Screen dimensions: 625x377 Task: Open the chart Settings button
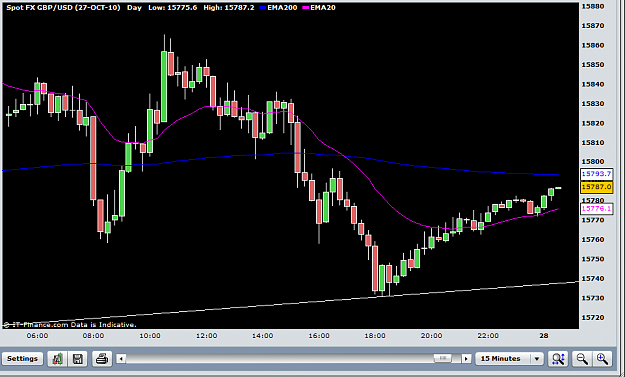coord(22,359)
